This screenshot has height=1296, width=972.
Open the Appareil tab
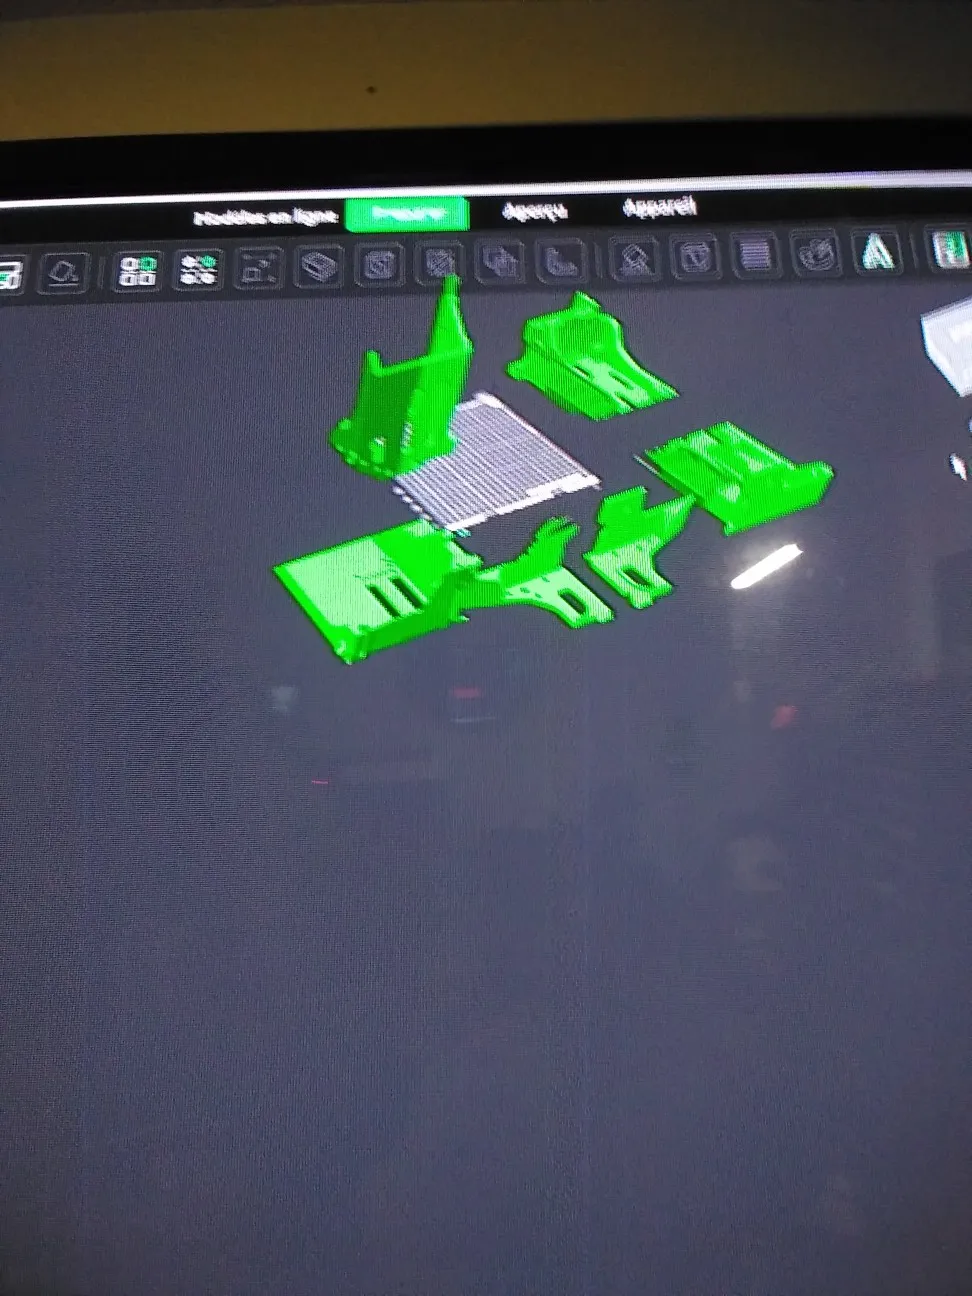coord(659,208)
